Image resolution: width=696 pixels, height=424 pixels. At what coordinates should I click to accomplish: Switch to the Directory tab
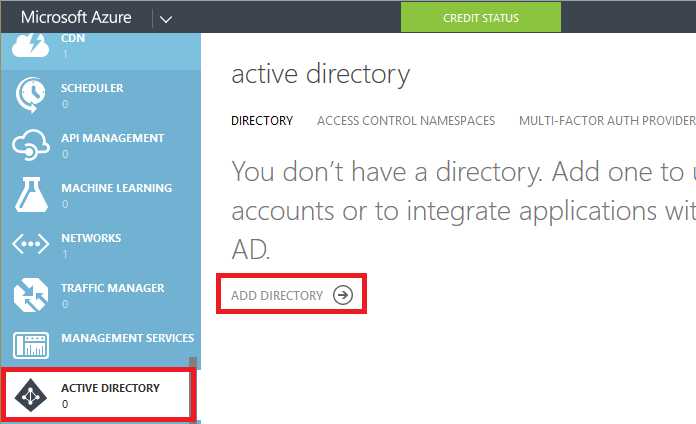click(x=262, y=121)
